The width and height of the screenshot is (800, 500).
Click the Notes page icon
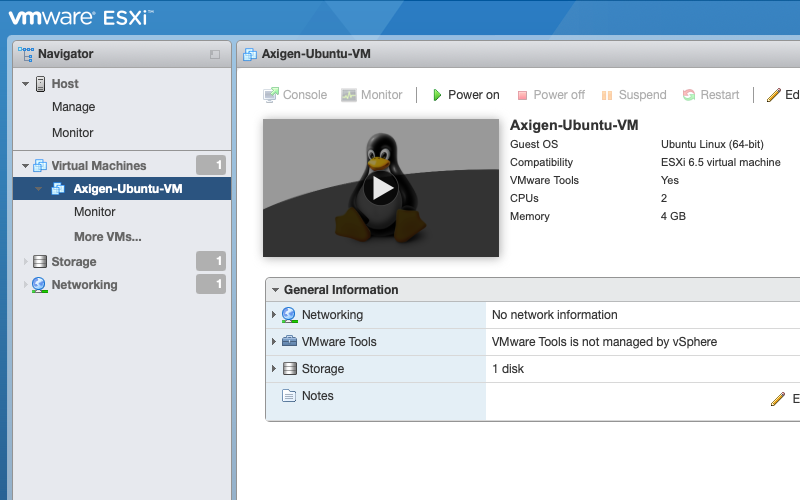pos(289,395)
